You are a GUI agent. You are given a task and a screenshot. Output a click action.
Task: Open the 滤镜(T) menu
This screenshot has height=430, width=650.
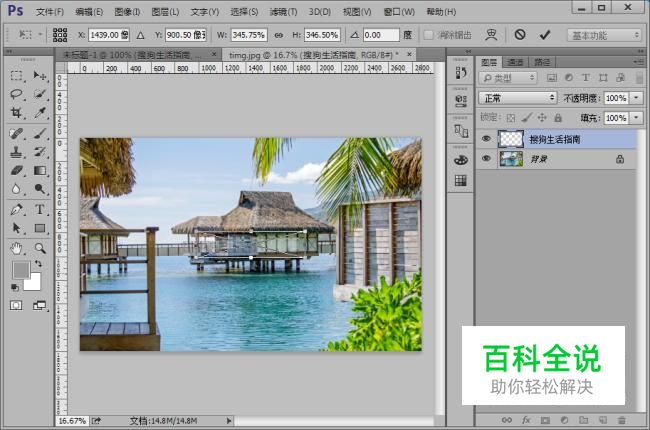[284, 12]
